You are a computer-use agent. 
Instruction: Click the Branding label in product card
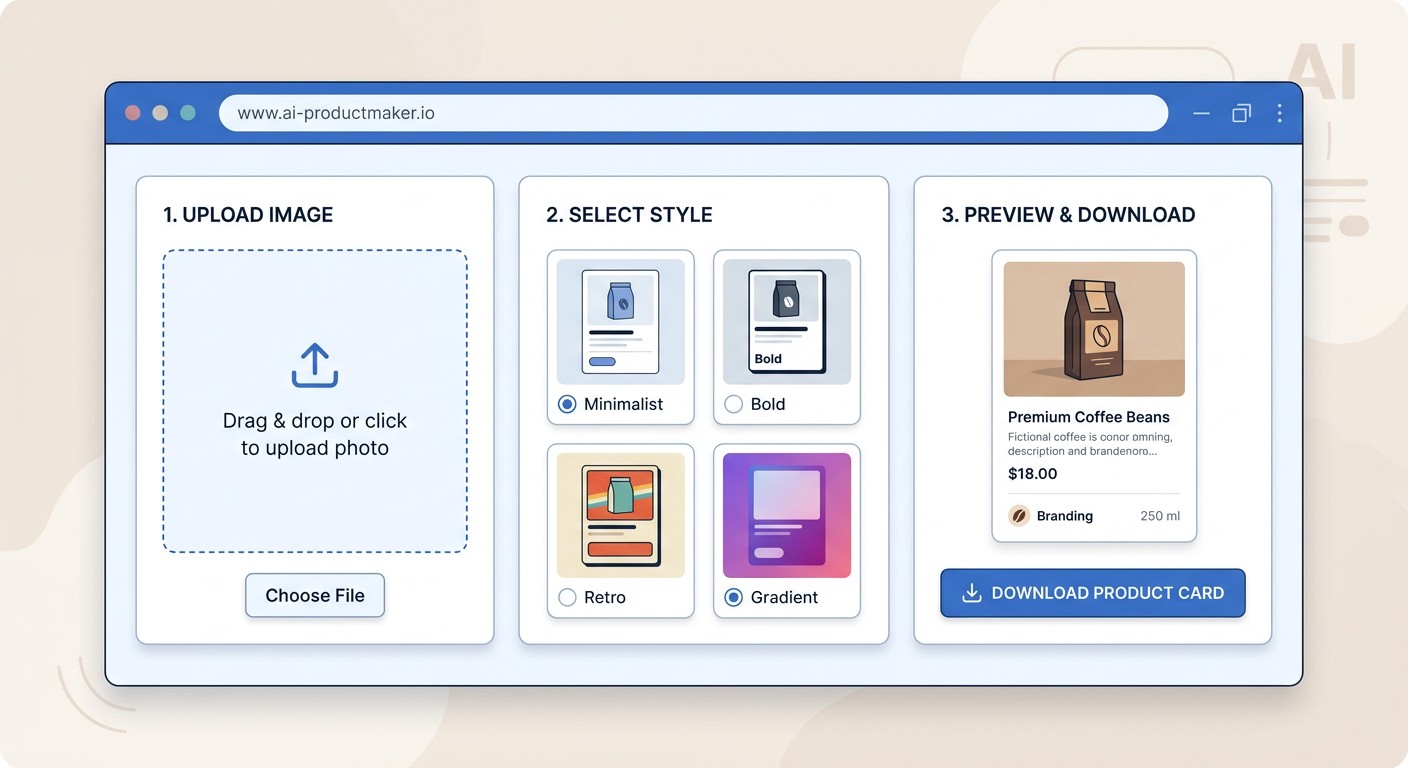[x=1065, y=516]
